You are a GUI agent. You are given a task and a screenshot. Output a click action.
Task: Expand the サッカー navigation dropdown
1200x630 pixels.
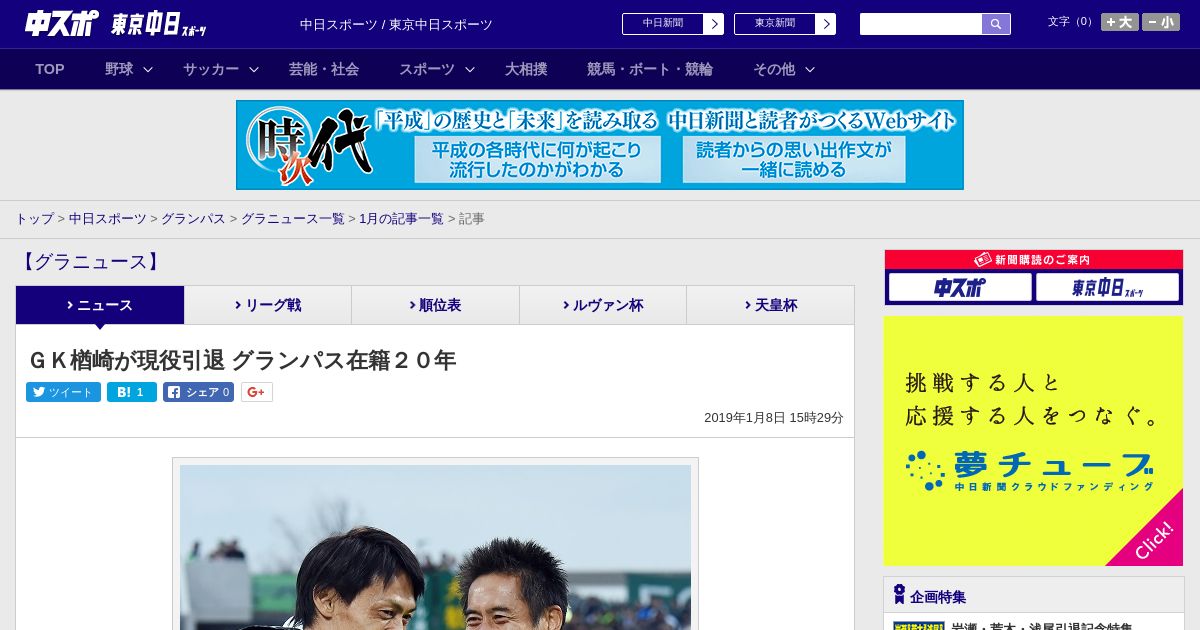point(221,69)
